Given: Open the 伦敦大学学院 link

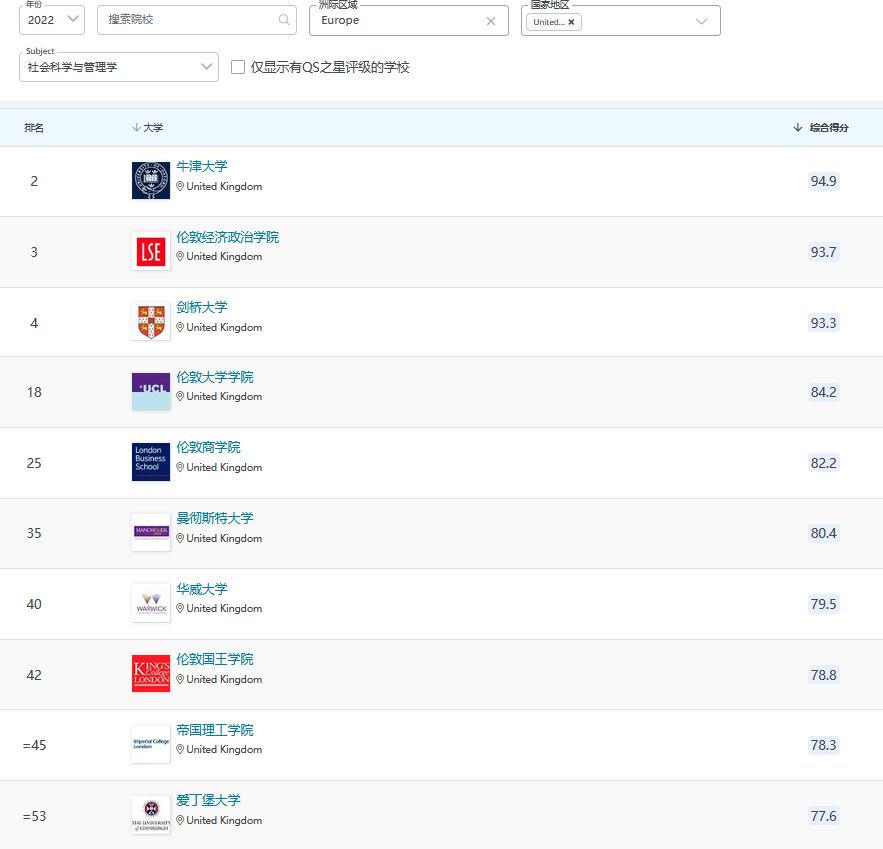Looking at the screenshot, I should coord(215,377).
